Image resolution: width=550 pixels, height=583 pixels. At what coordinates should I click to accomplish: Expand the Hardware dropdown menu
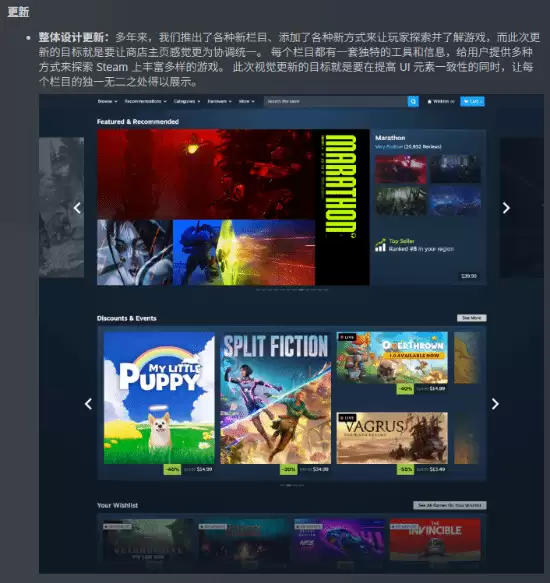(219, 101)
